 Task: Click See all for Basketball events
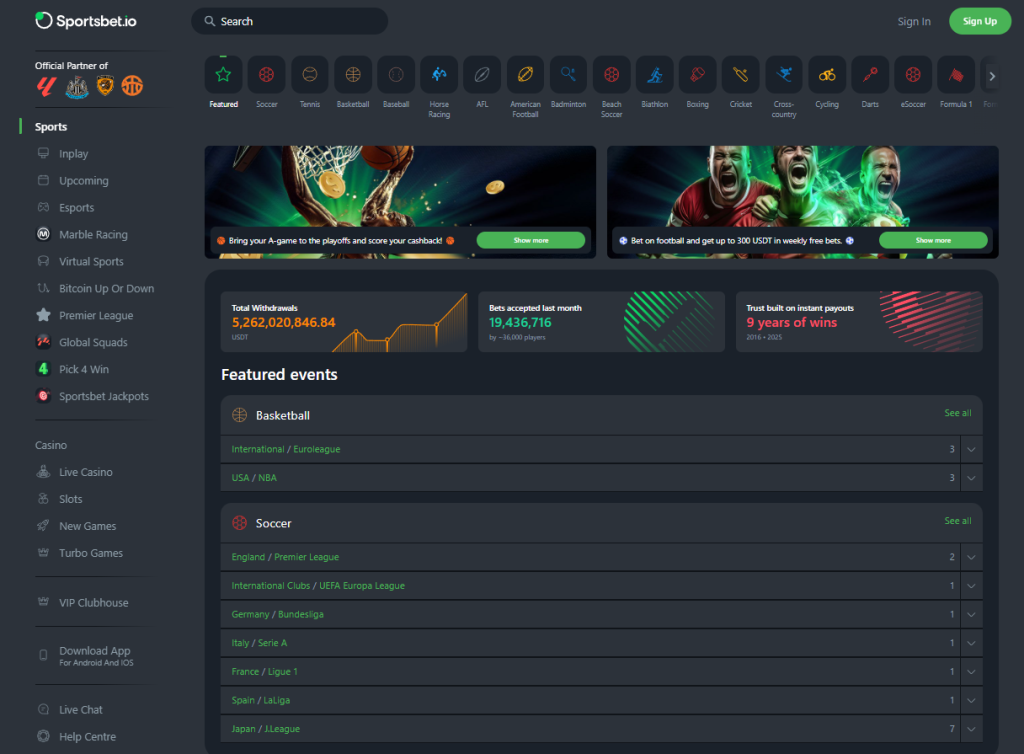[x=957, y=413]
